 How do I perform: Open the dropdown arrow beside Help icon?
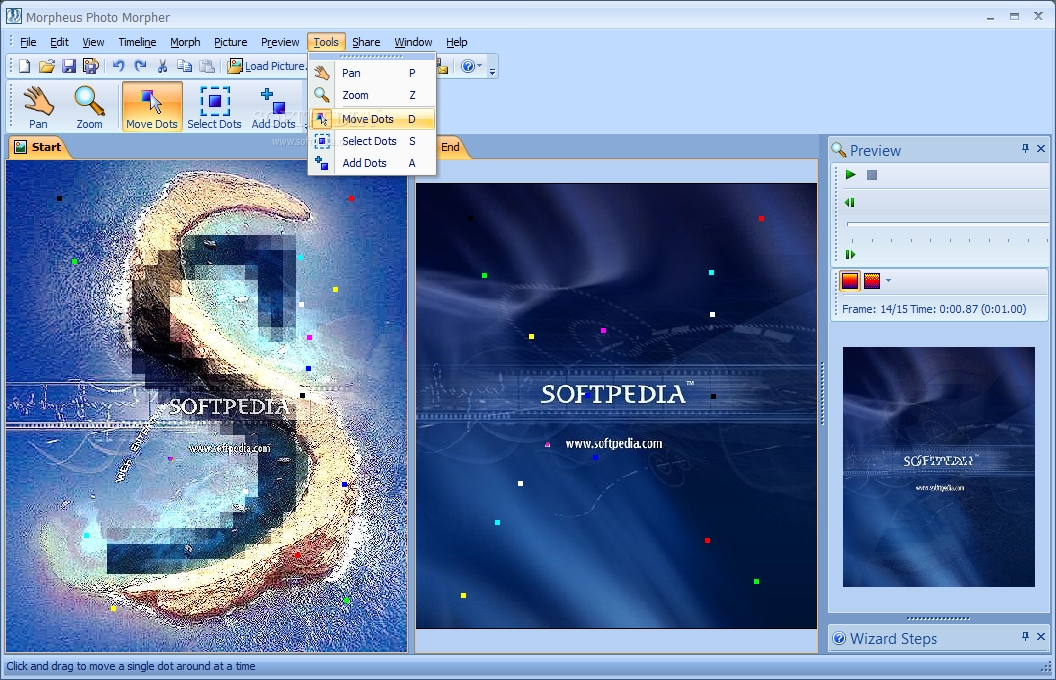[480, 66]
